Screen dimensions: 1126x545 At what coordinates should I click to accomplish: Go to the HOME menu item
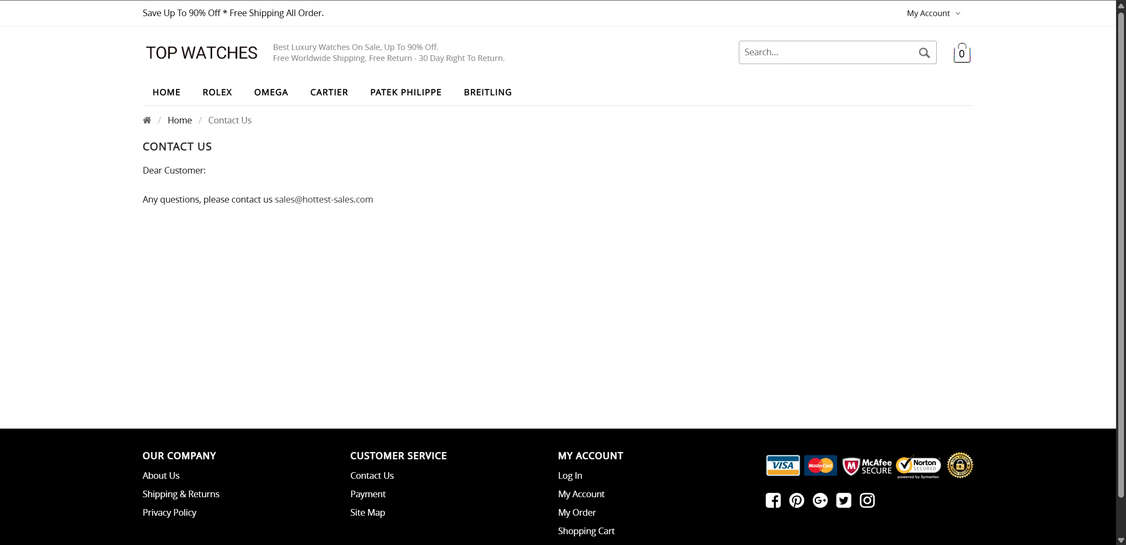coord(167,92)
